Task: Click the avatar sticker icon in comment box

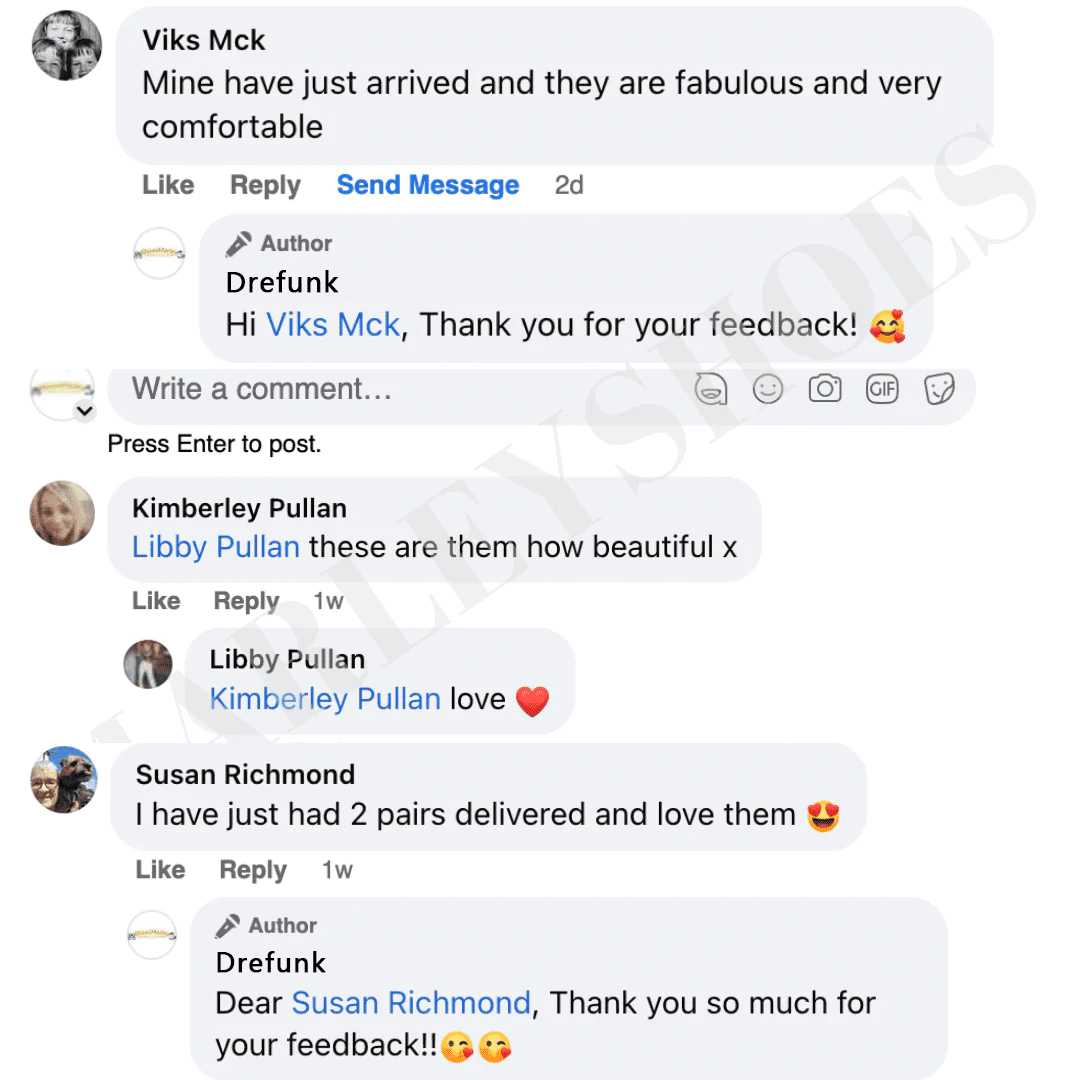Action: [711, 389]
